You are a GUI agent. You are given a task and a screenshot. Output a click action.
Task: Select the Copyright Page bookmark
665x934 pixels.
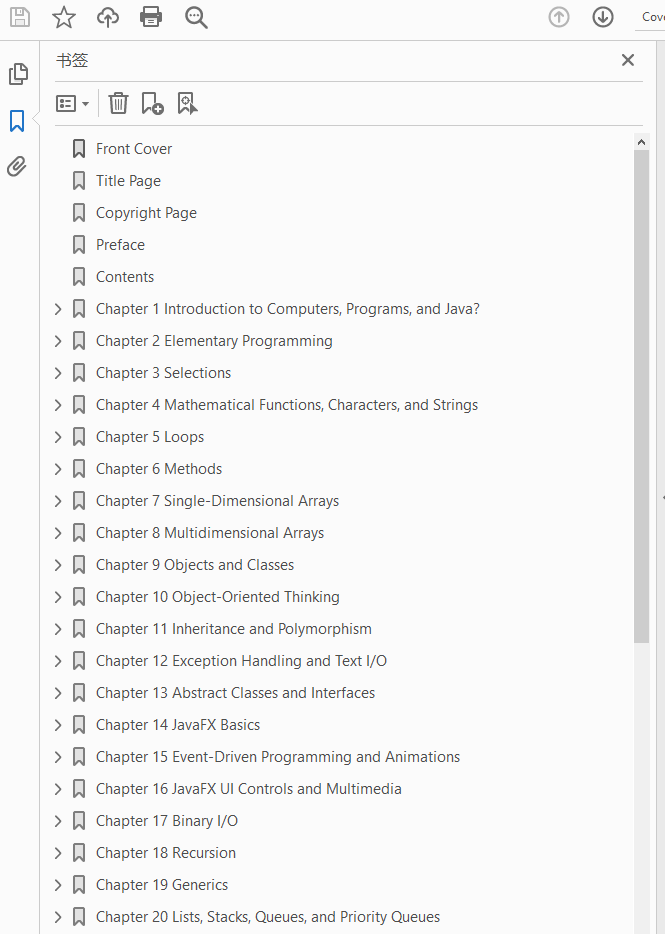pyautogui.click(x=146, y=213)
